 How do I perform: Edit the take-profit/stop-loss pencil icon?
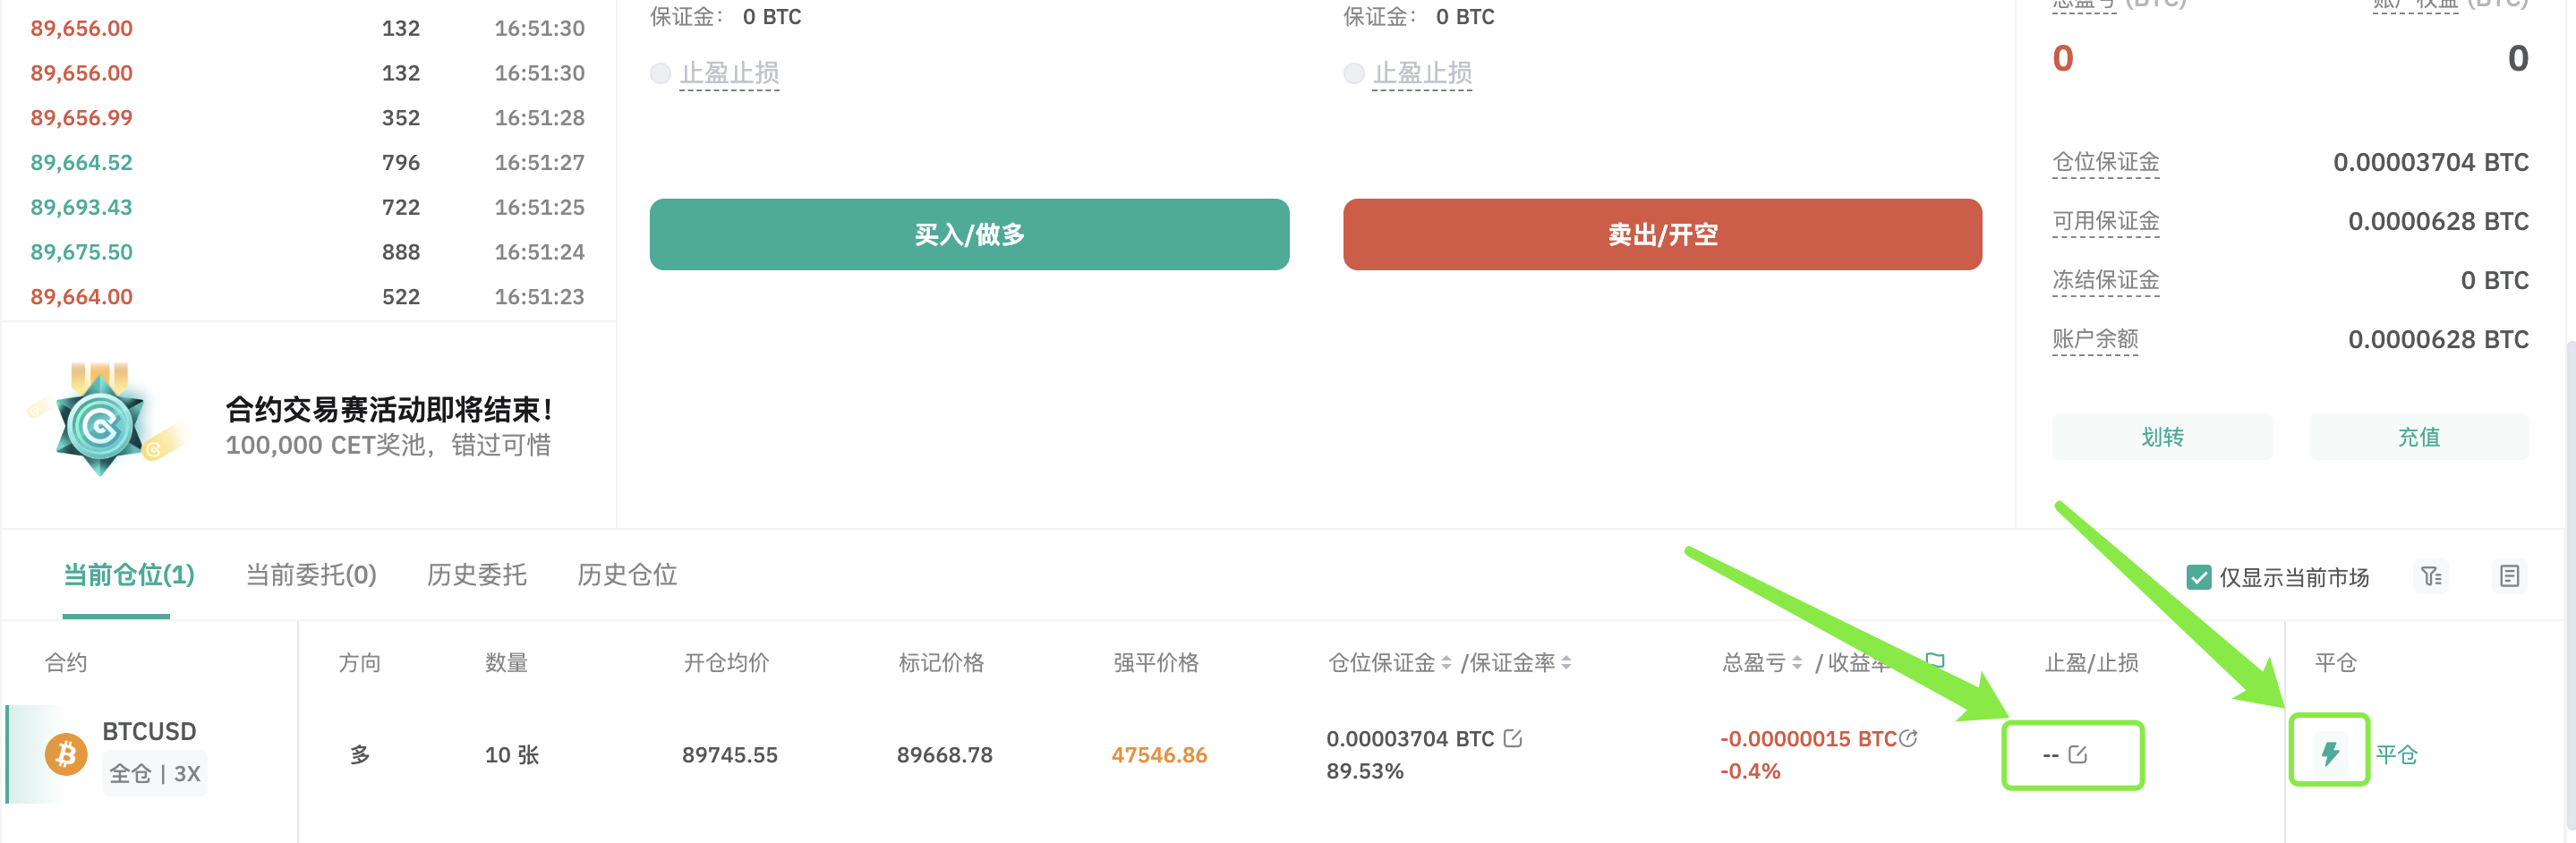[2077, 754]
